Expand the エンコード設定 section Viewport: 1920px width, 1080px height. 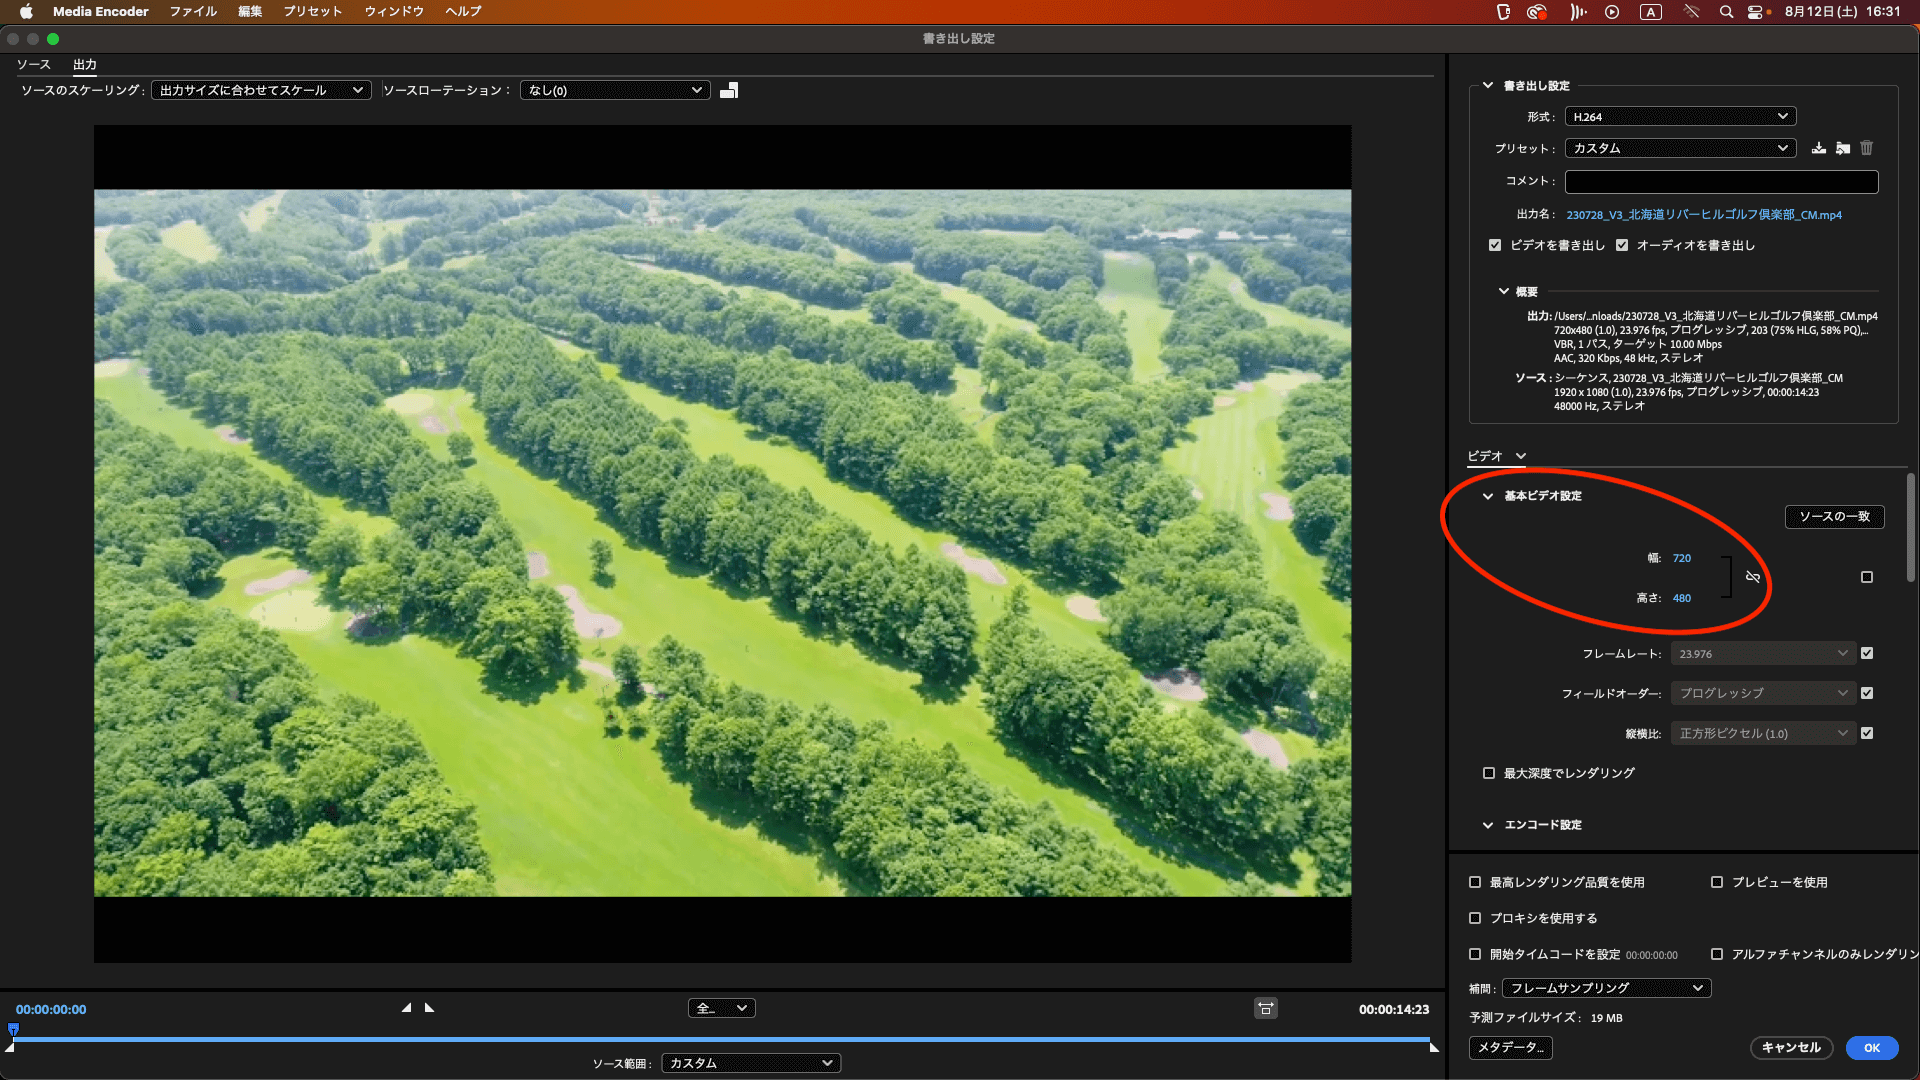coord(1488,825)
